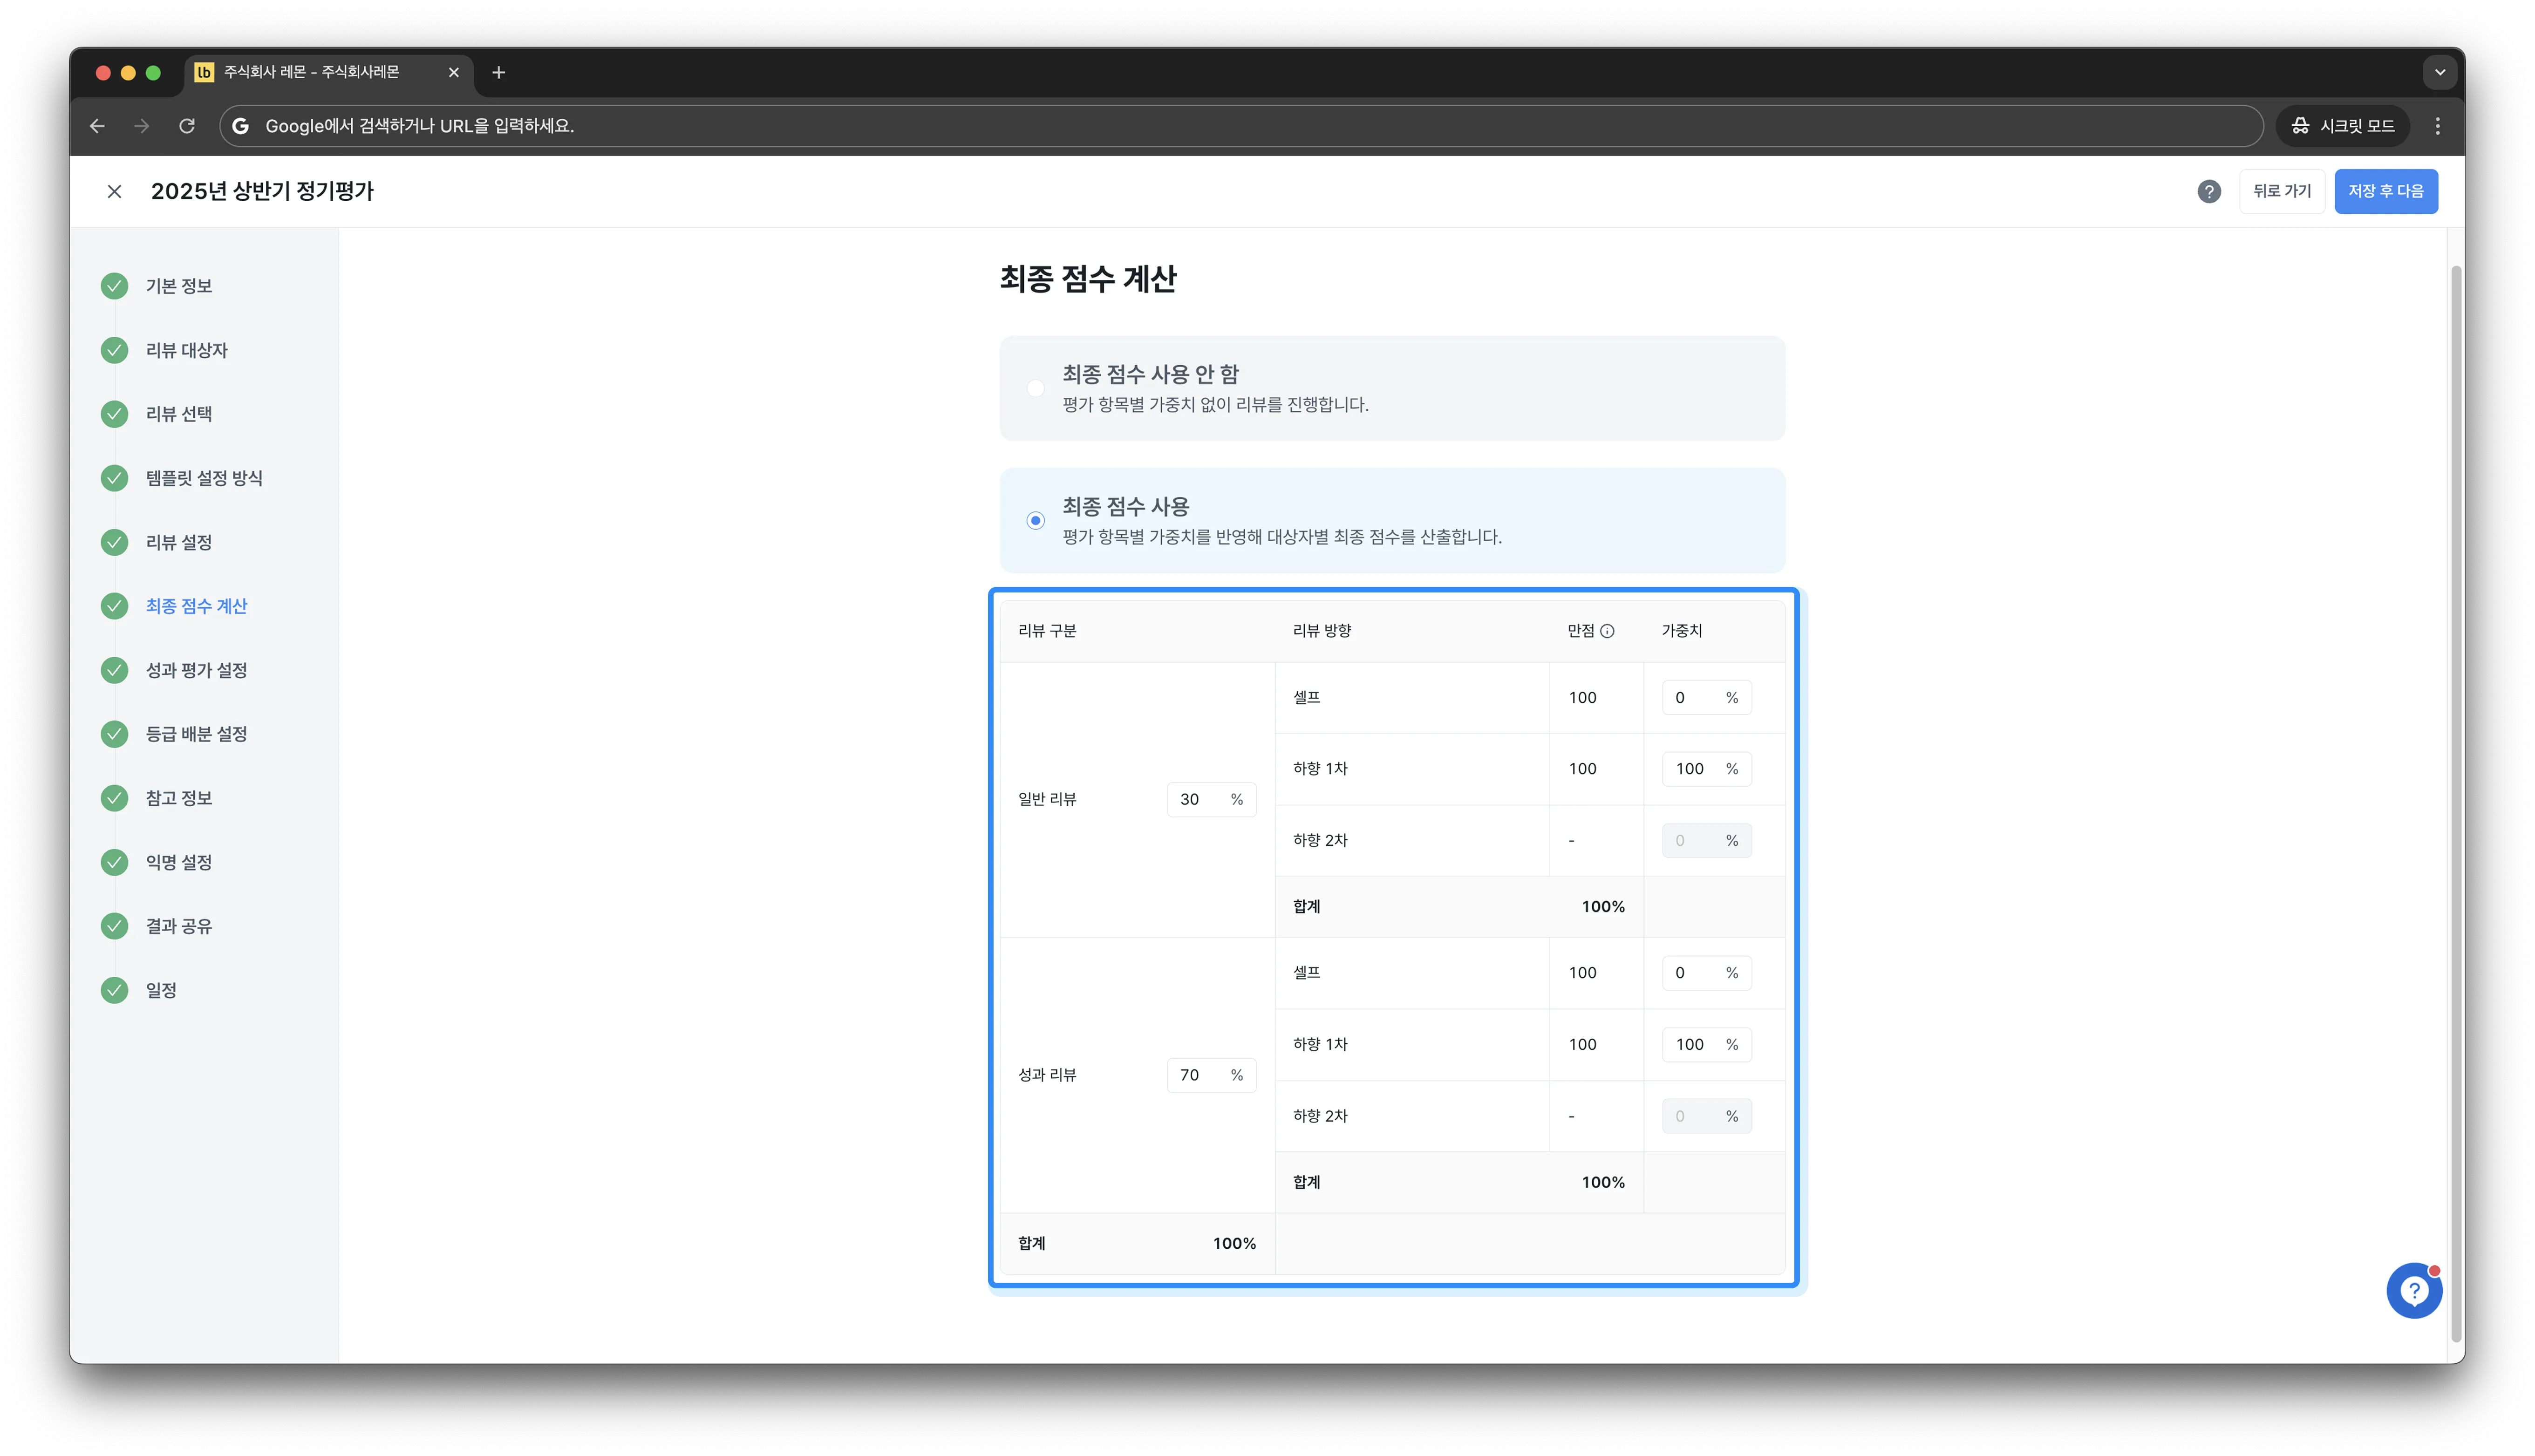The image size is (2535, 1456).
Task: Click the bottom 합계 100% total cell
Action: pos(1137,1243)
